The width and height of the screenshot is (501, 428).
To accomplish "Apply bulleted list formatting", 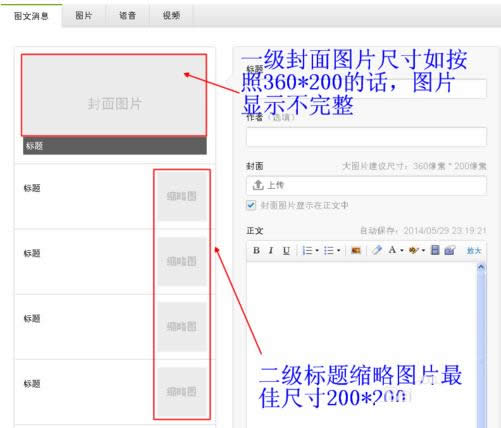I will tap(329, 250).
